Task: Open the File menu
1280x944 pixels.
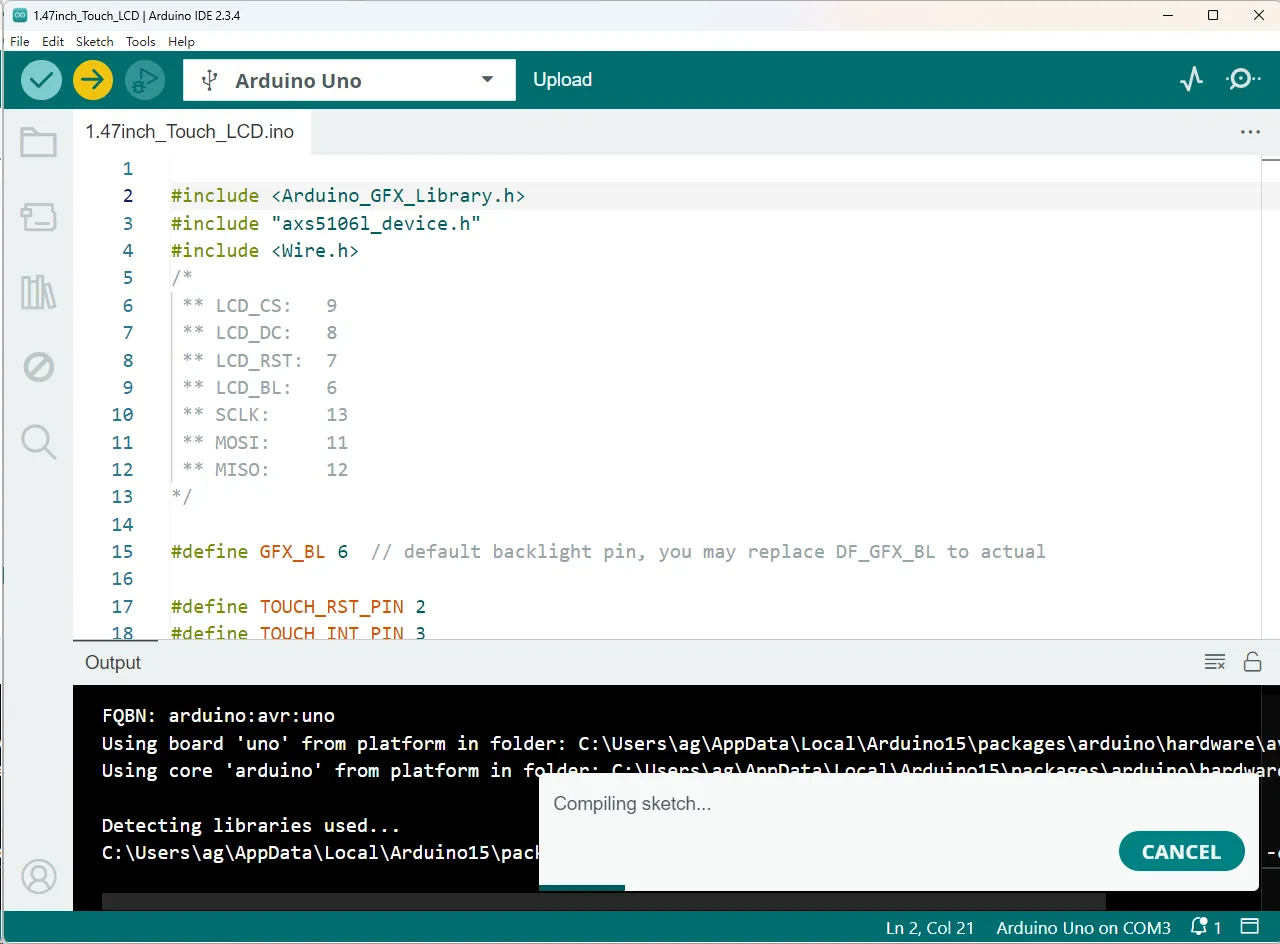Action: [x=20, y=42]
